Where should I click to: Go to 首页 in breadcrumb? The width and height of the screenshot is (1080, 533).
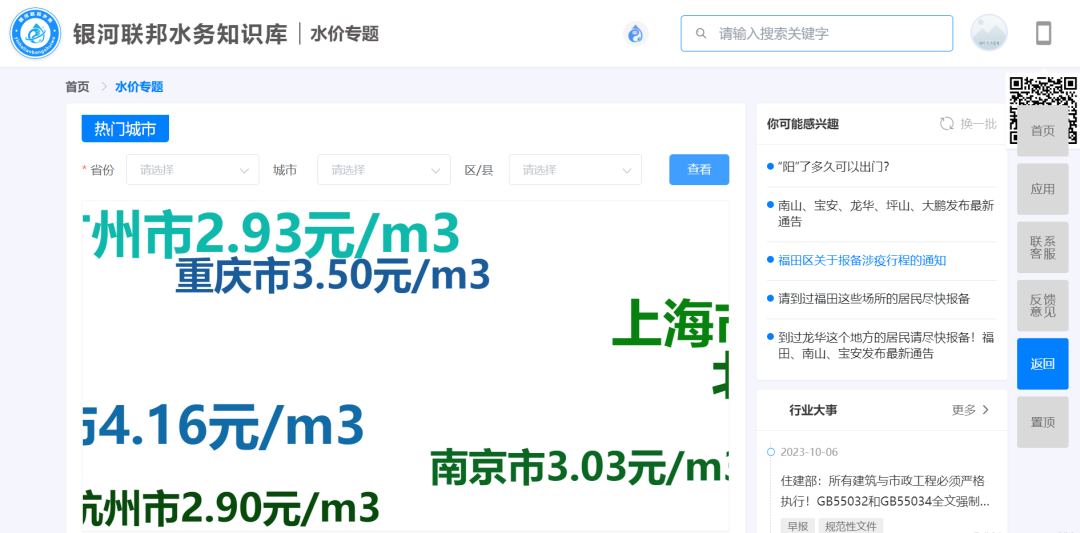click(x=77, y=87)
